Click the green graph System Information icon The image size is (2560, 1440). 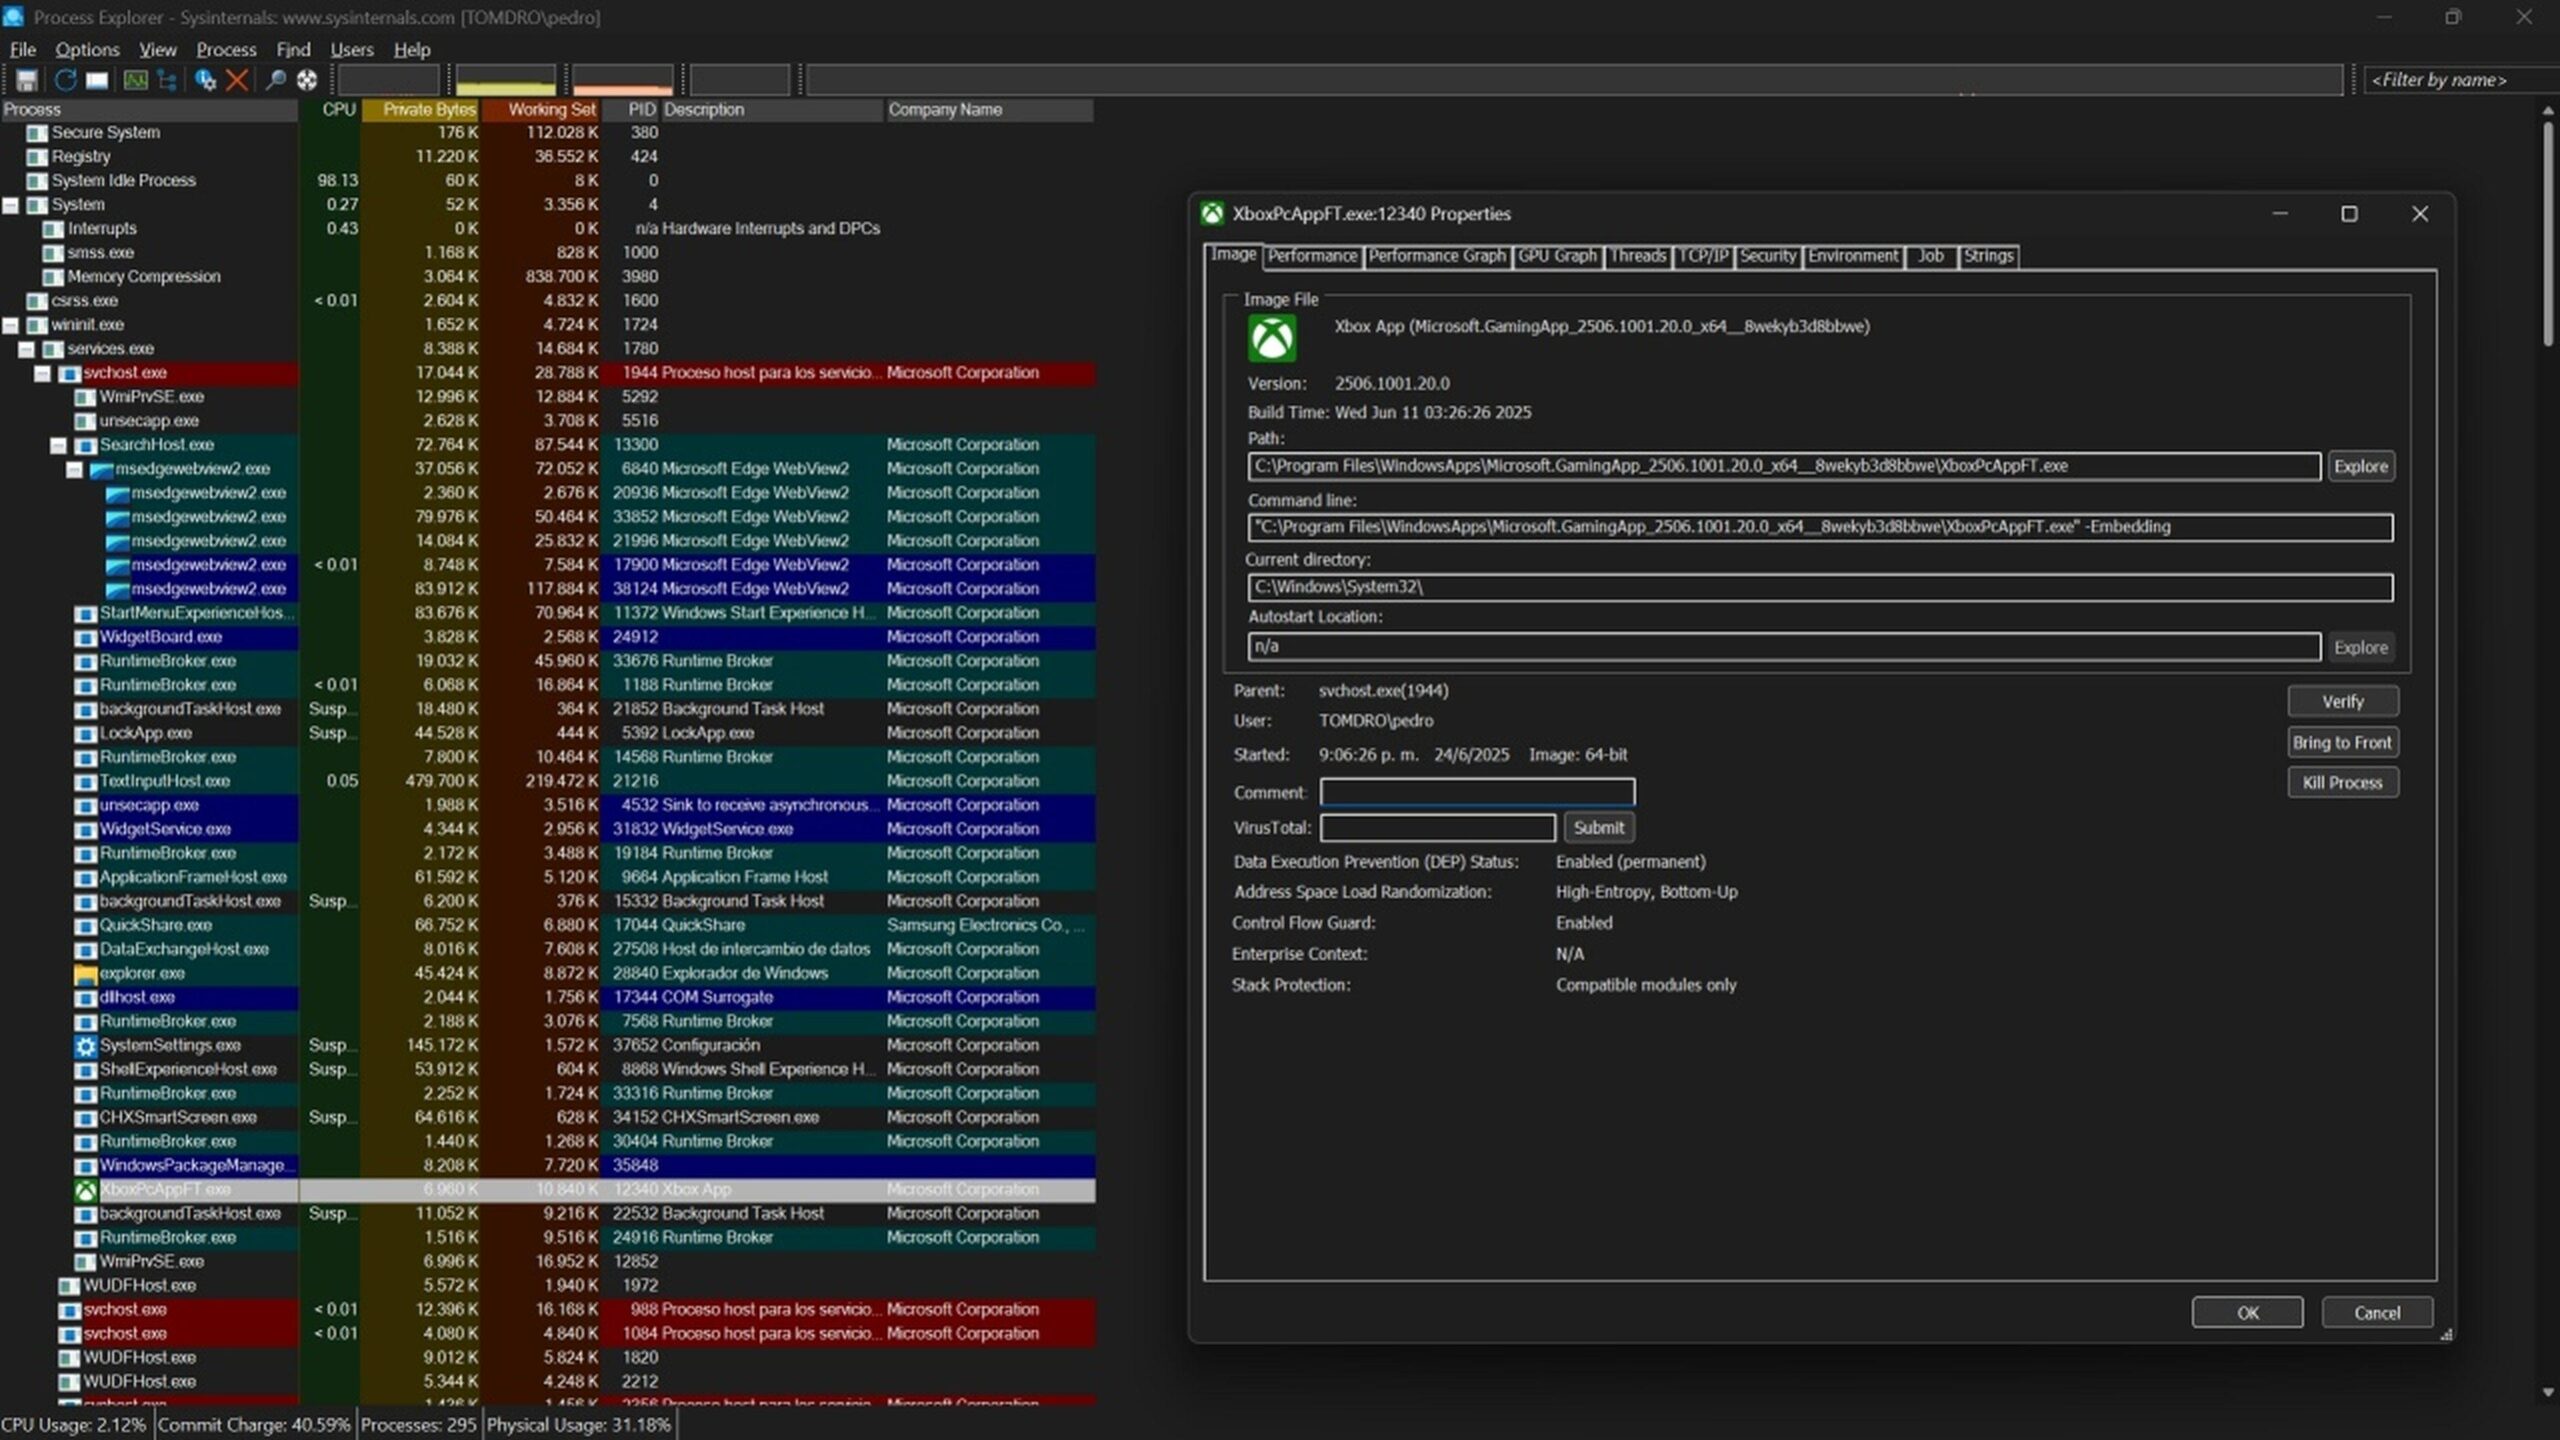135,80
